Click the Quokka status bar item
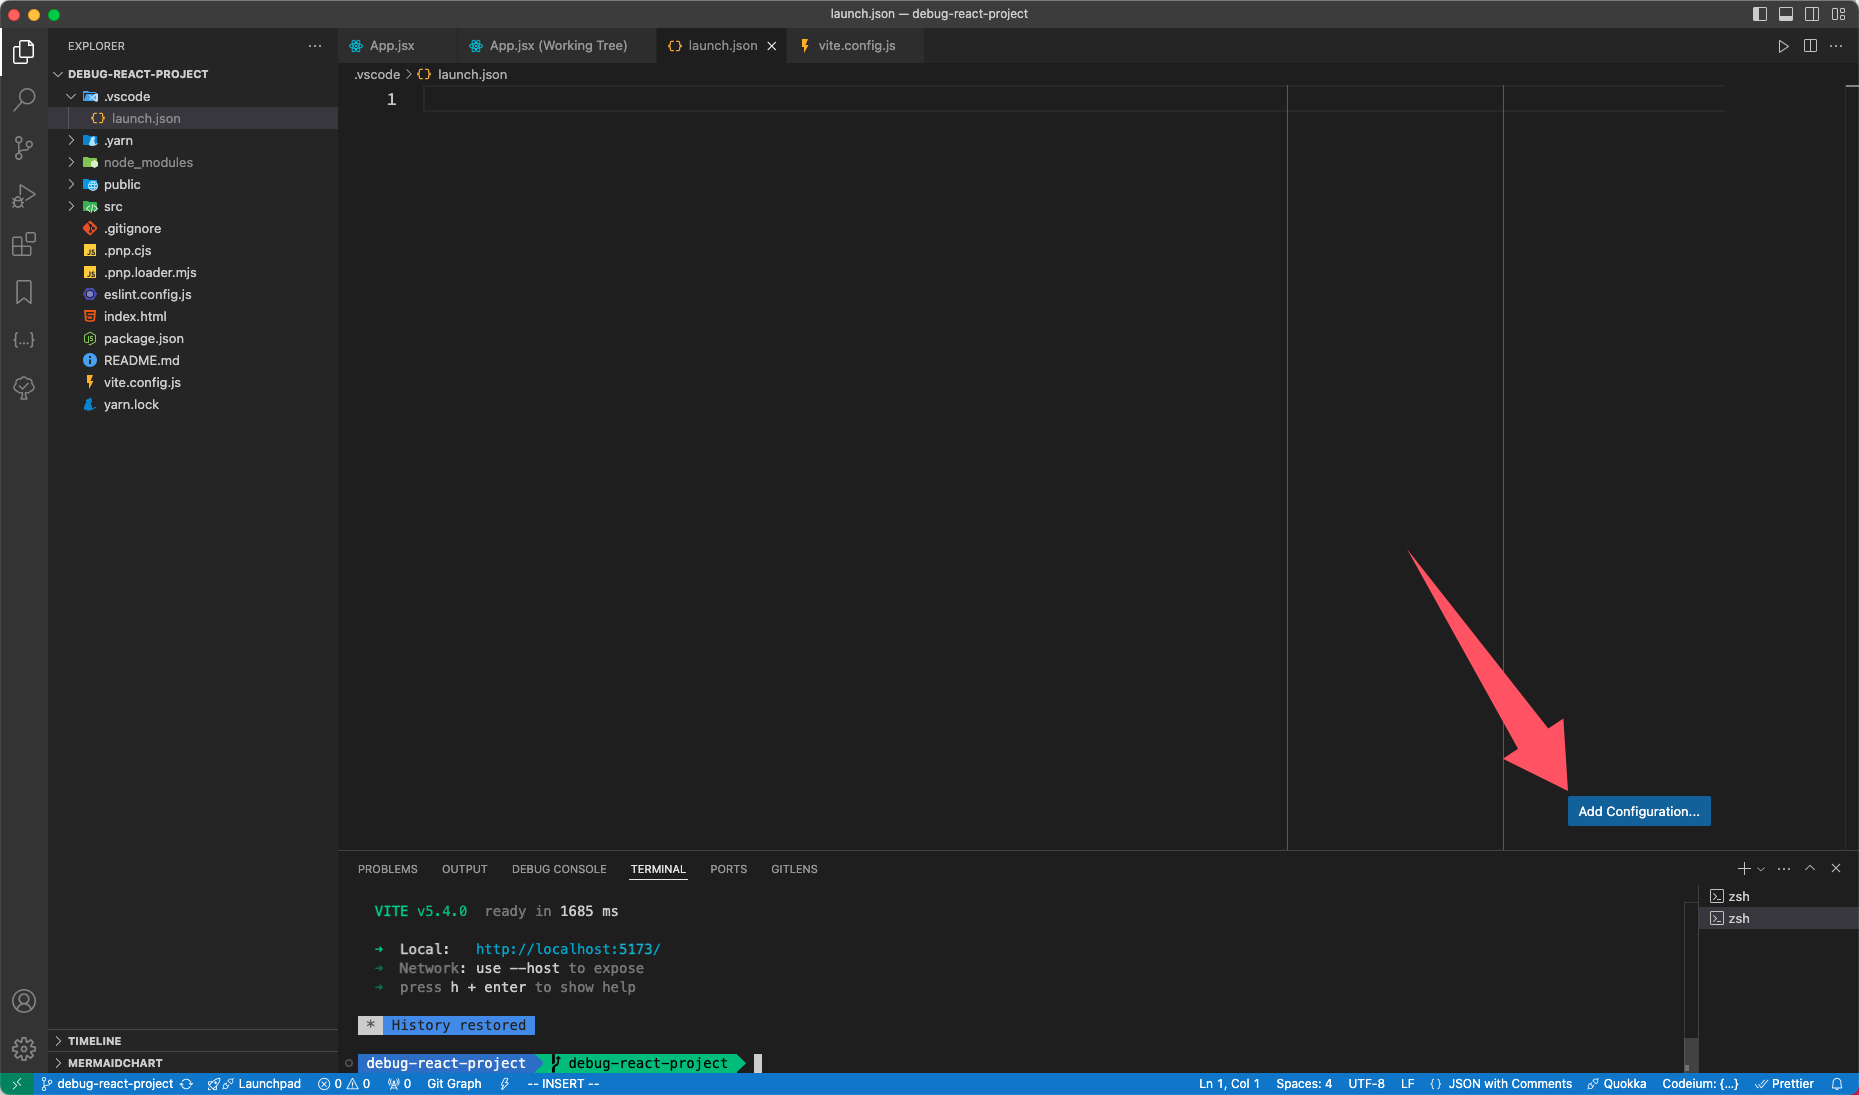The image size is (1859, 1095). pyautogui.click(x=1617, y=1083)
